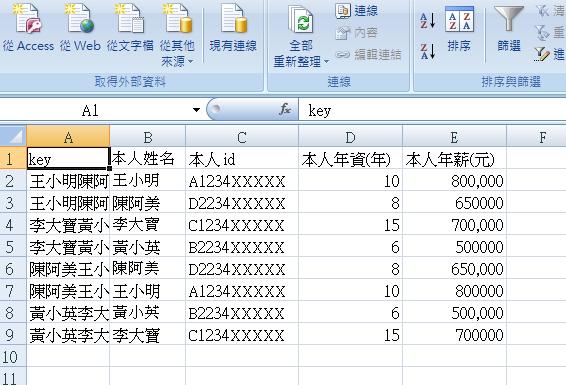
Task: Click cell B2 with 王小明
Action: pos(148,180)
